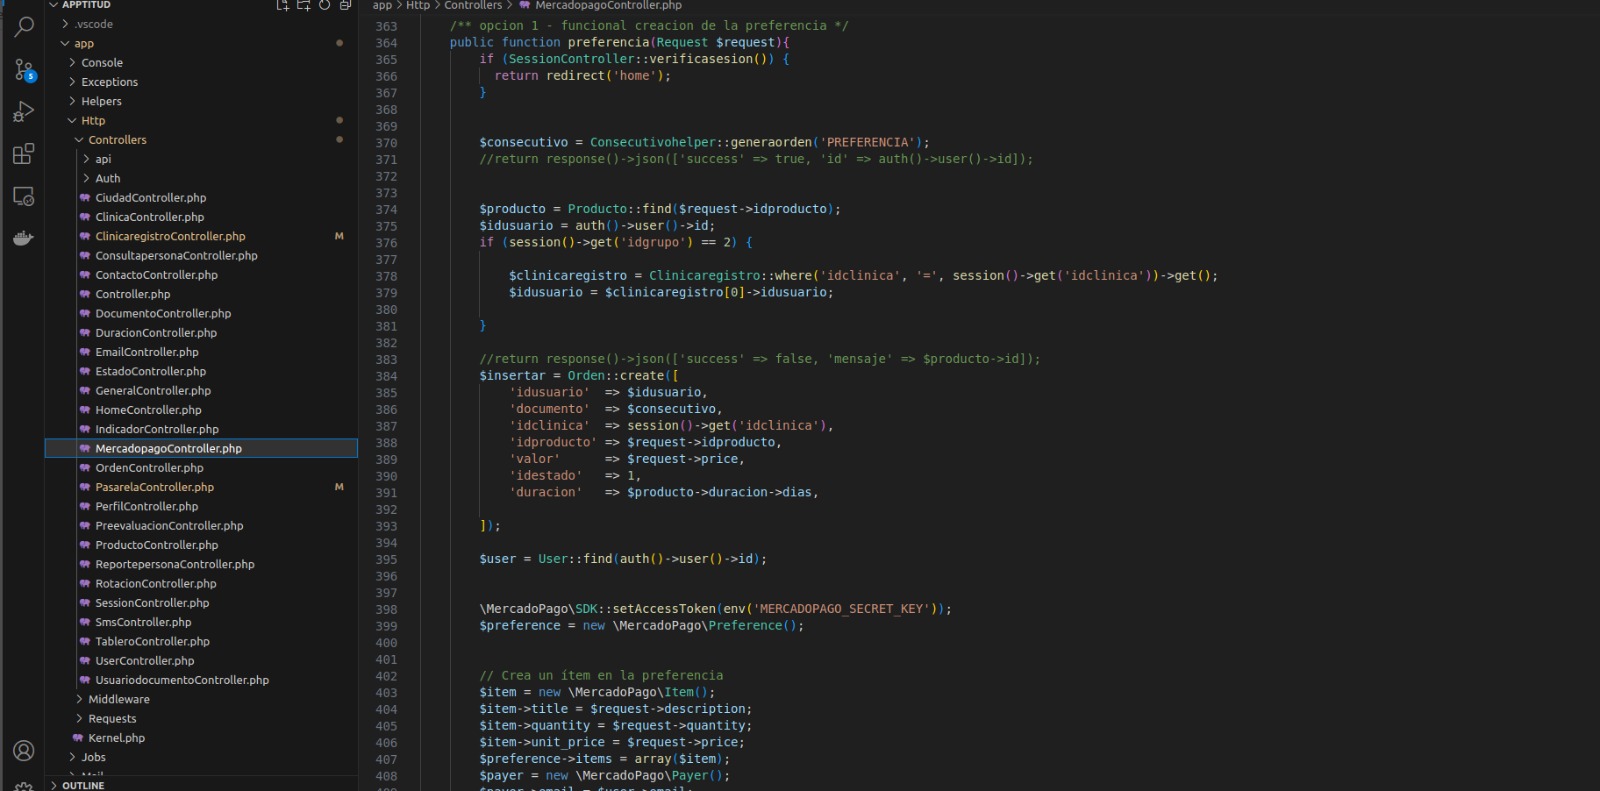1600x791 pixels.
Task: Click the New File icon in explorer header
Action: [x=283, y=5]
